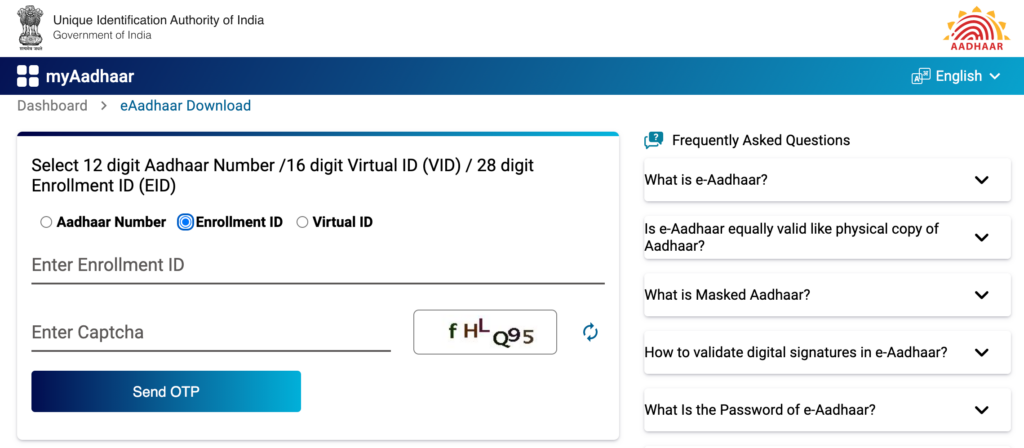The height and width of the screenshot is (448, 1024).
Task: Click the language translate icon
Action: 920,76
